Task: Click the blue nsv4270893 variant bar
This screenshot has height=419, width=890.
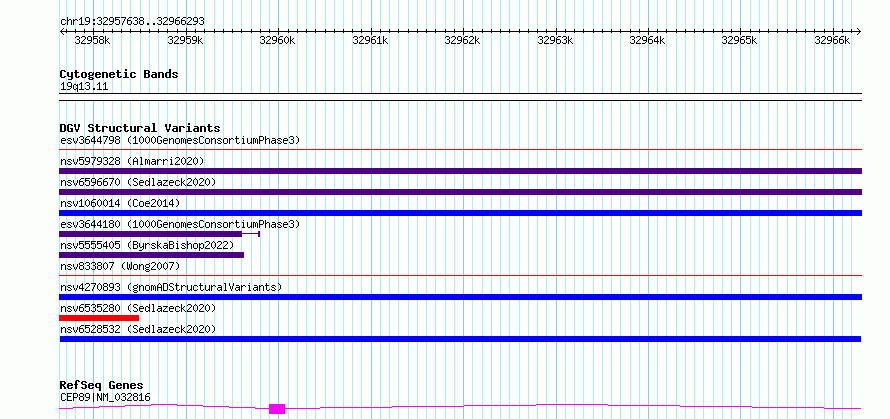Action: (x=460, y=297)
